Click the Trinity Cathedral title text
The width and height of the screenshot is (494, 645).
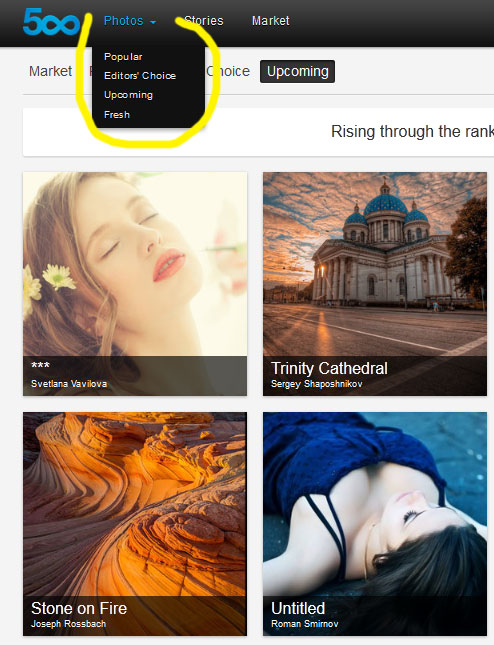click(x=329, y=368)
